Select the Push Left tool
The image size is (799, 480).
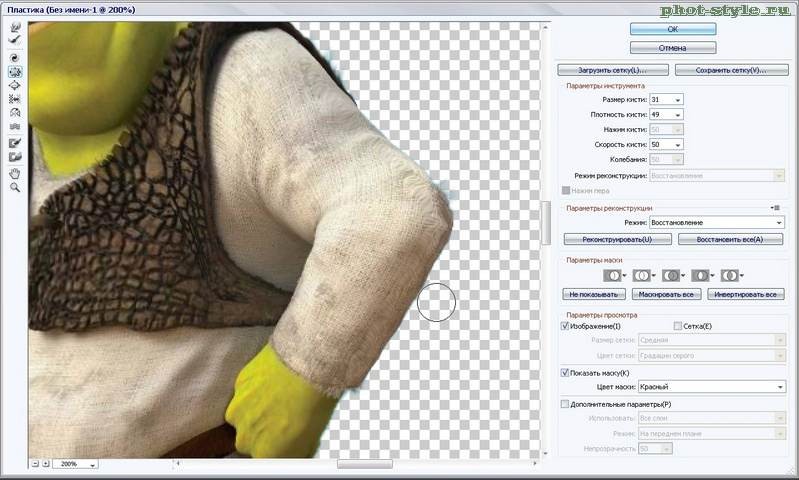15,99
